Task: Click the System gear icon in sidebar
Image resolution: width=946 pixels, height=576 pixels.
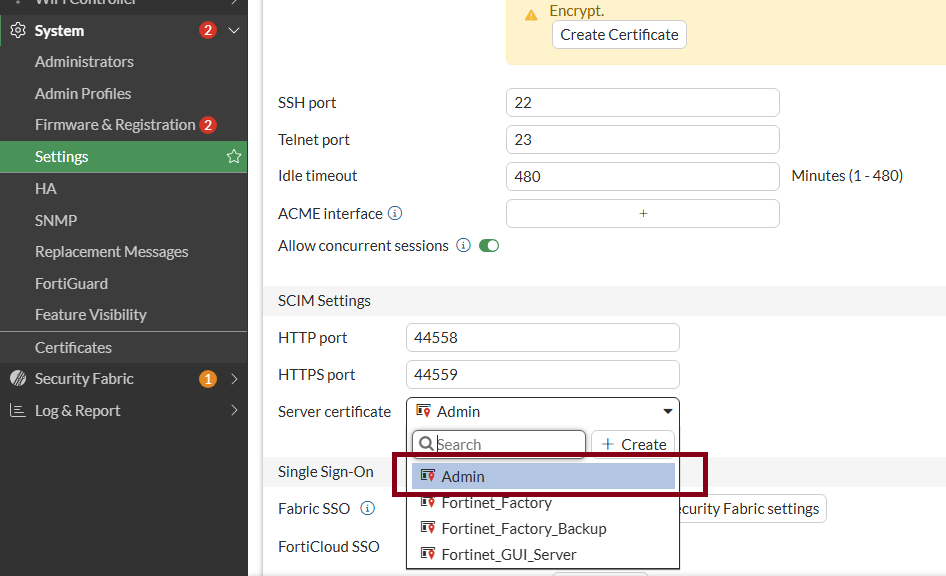Action: [18, 30]
